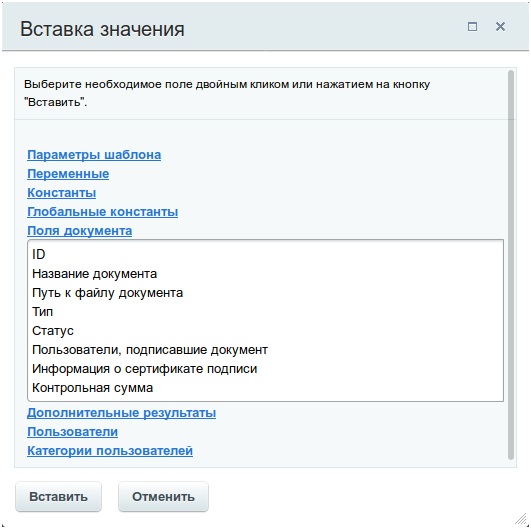Select the Тип list item

[x=266, y=312]
